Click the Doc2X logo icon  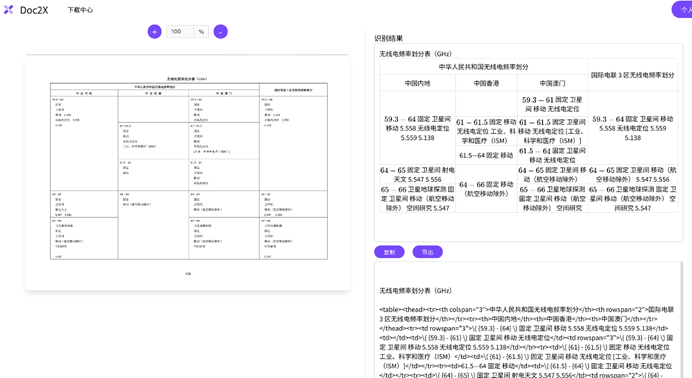[x=8, y=10]
